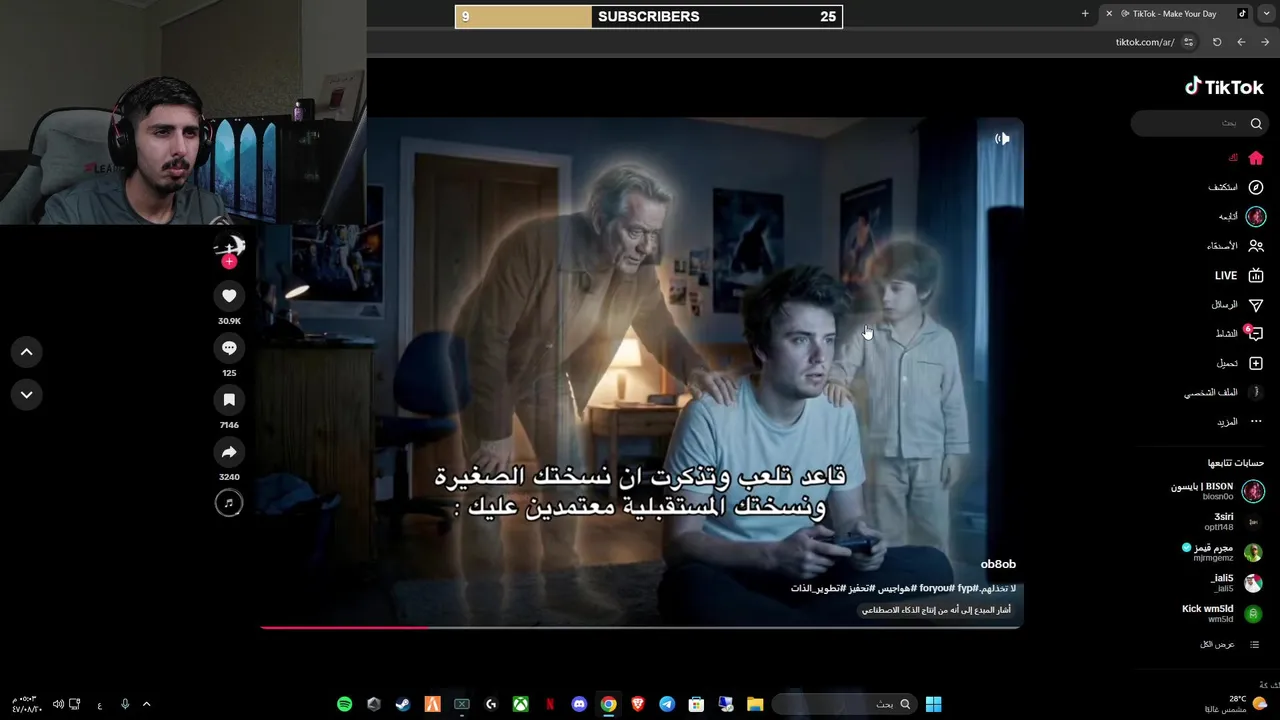1280x720 pixels.
Task: Open the 3siri followed account
Action: click(x=1234, y=521)
